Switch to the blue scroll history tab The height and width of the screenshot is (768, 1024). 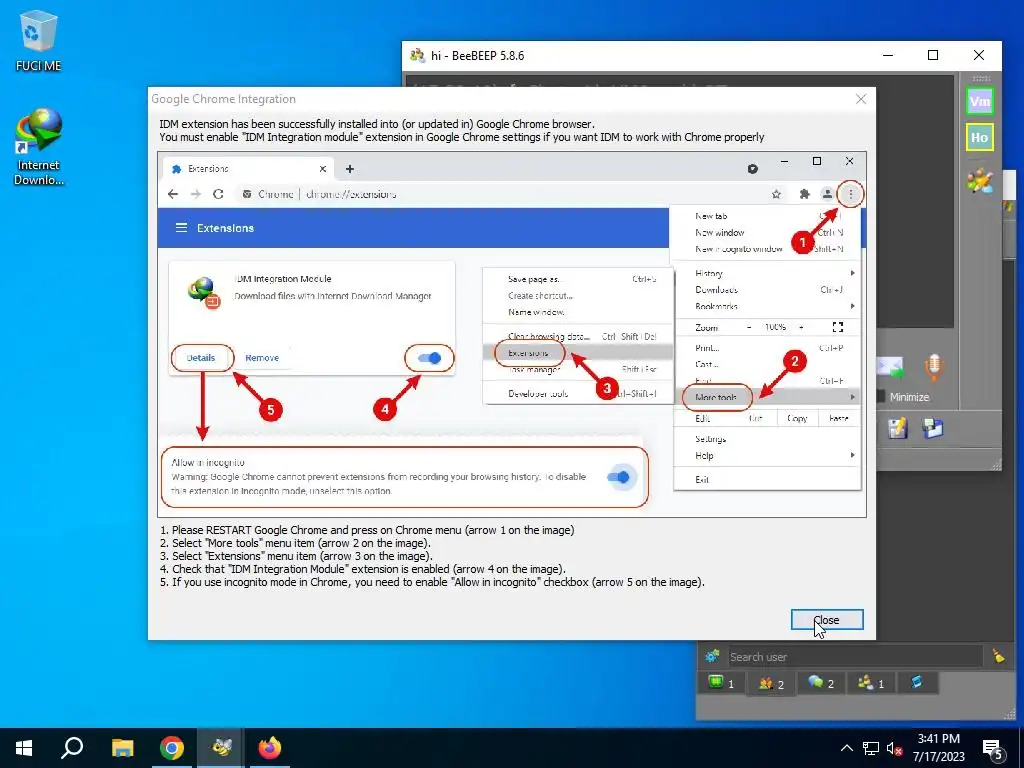click(917, 682)
